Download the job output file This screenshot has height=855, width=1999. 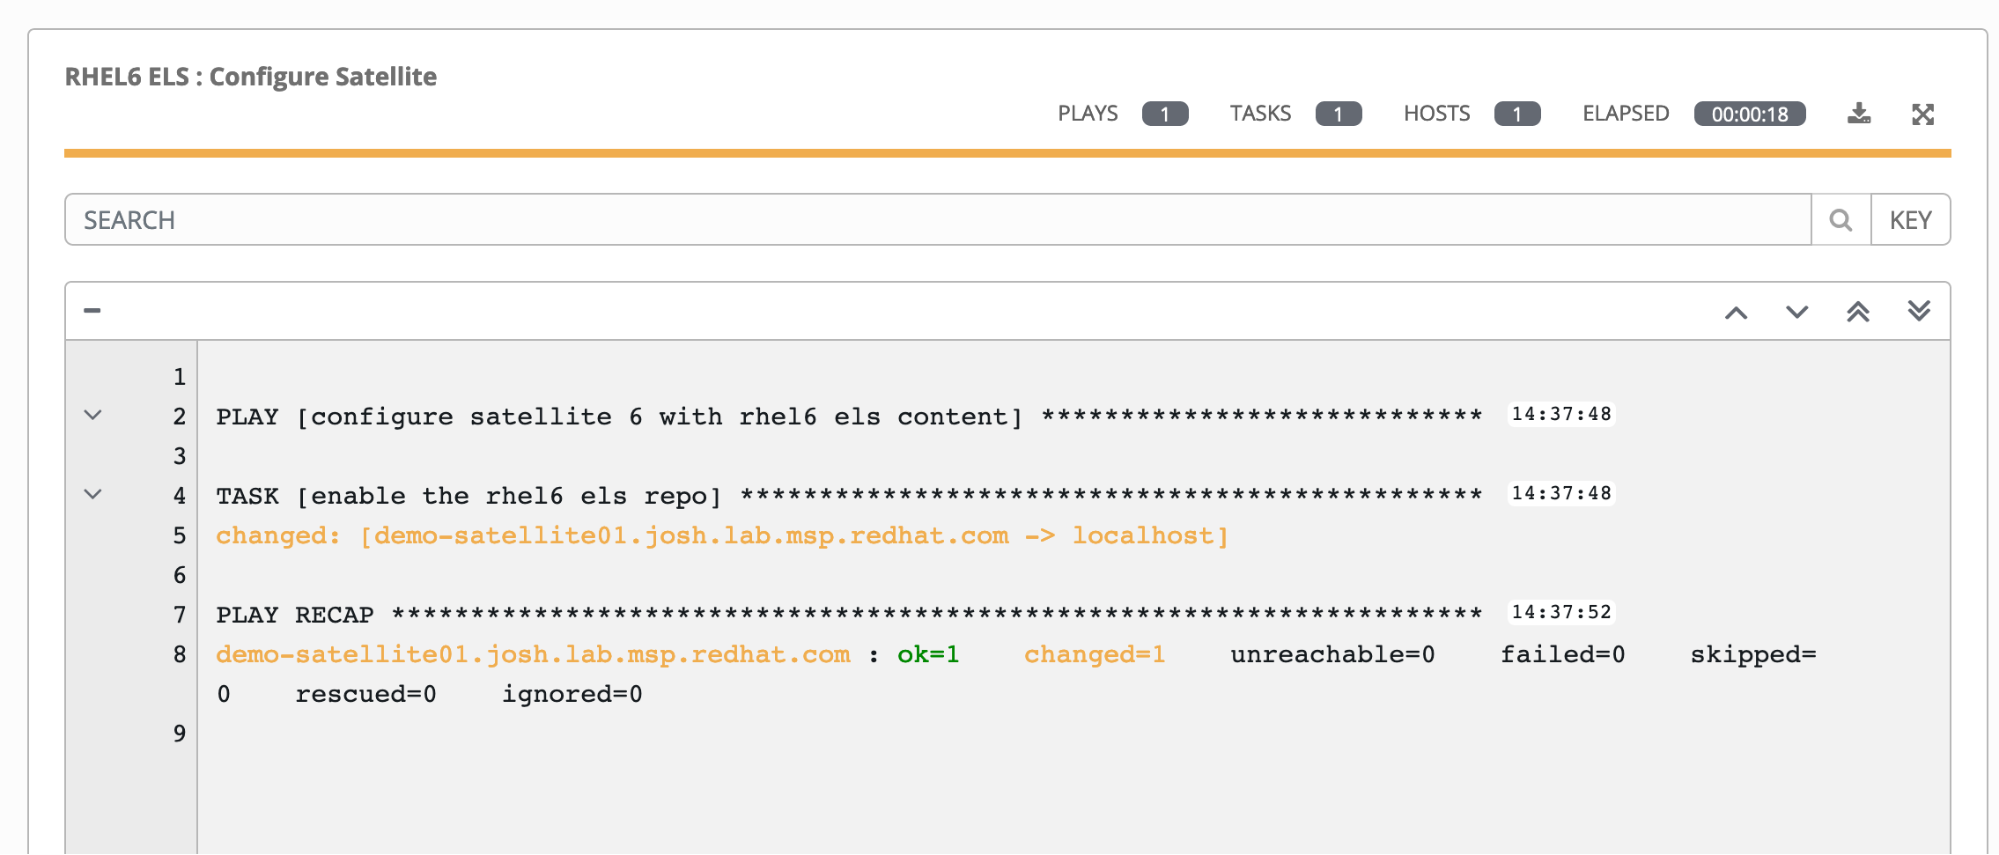(1858, 114)
